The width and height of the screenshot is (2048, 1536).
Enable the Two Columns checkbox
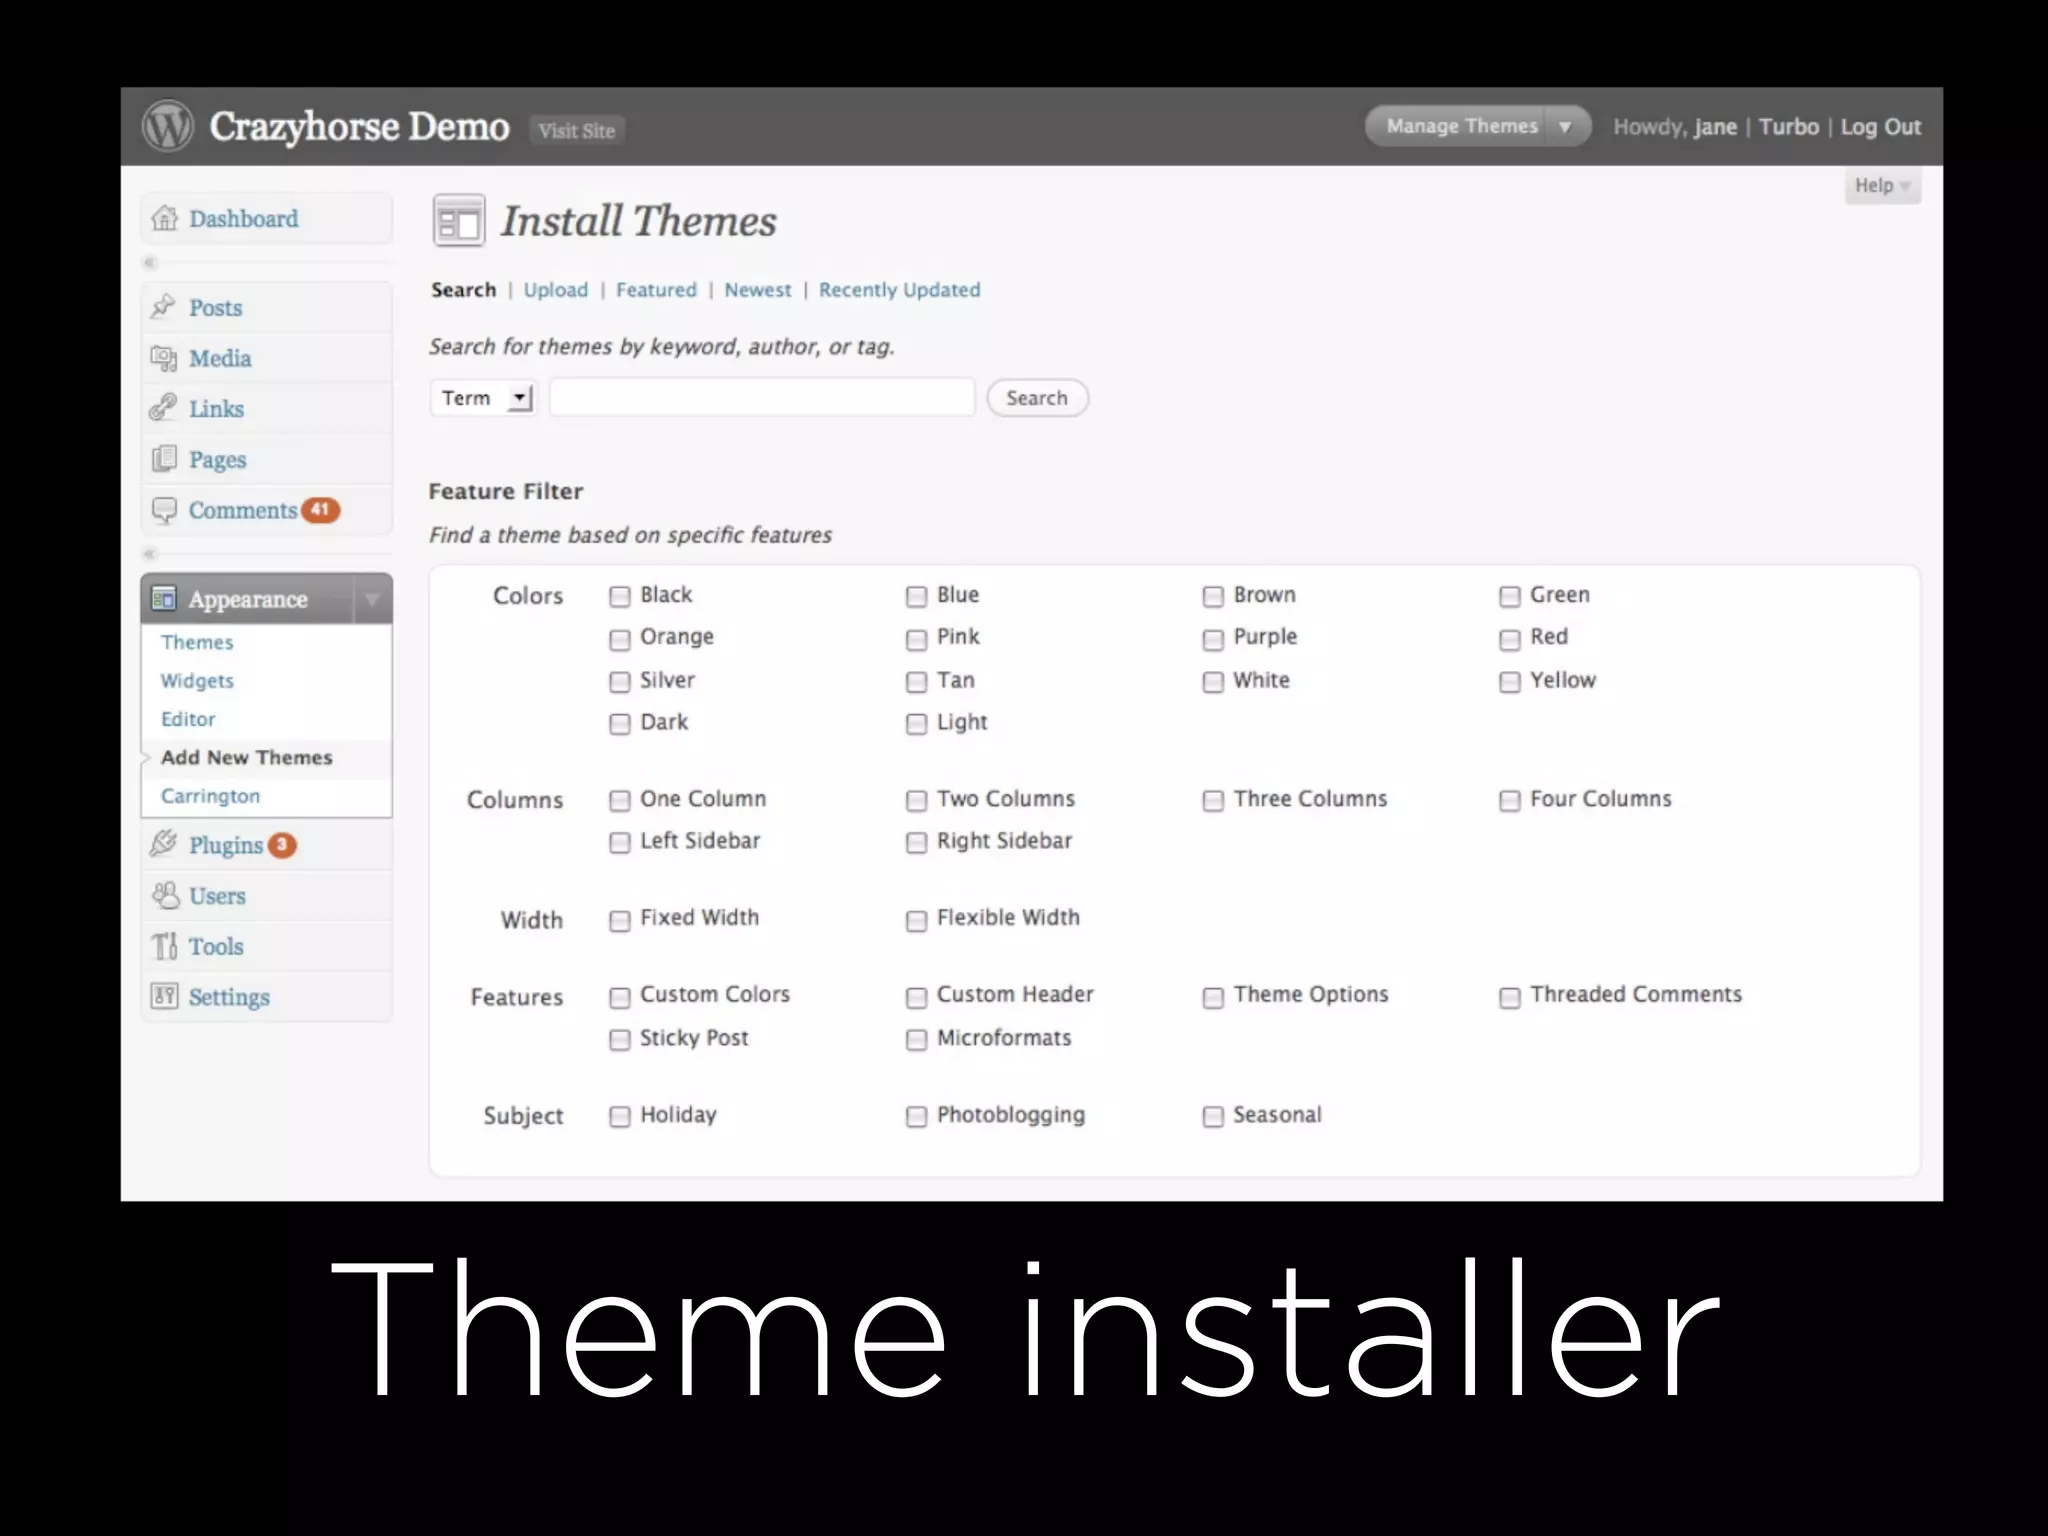click(x=916, y=801)
